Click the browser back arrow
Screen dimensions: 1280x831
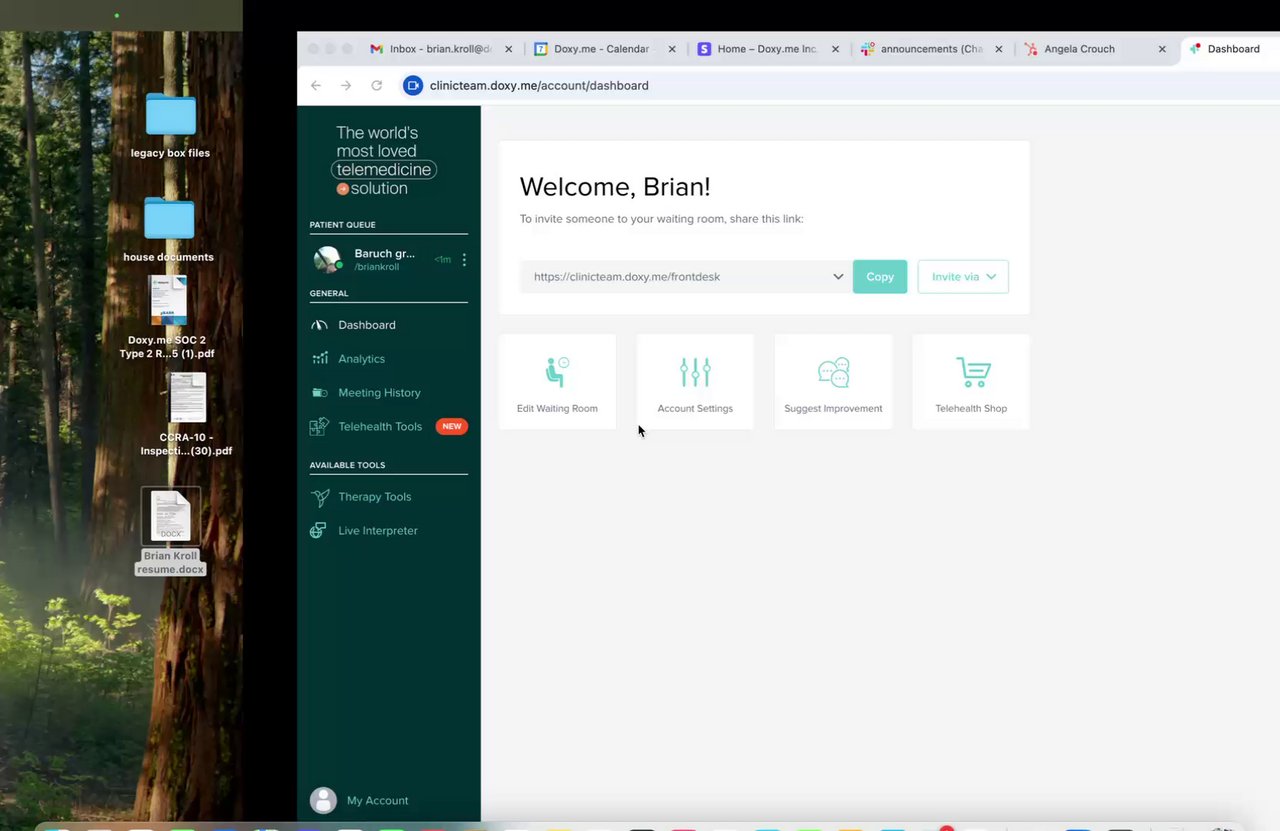pyautogui.click(x=316, y=86)
